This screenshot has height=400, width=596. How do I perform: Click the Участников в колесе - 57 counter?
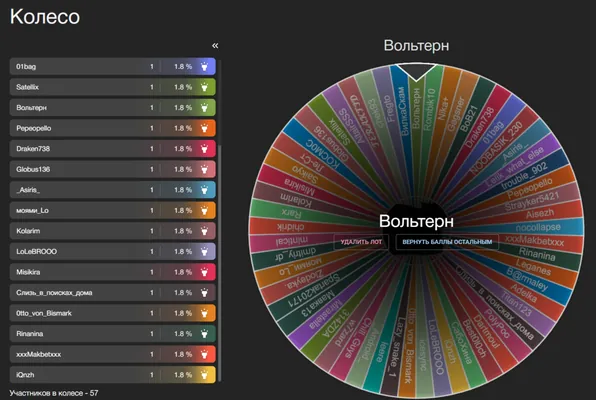(x=54, y=393)
